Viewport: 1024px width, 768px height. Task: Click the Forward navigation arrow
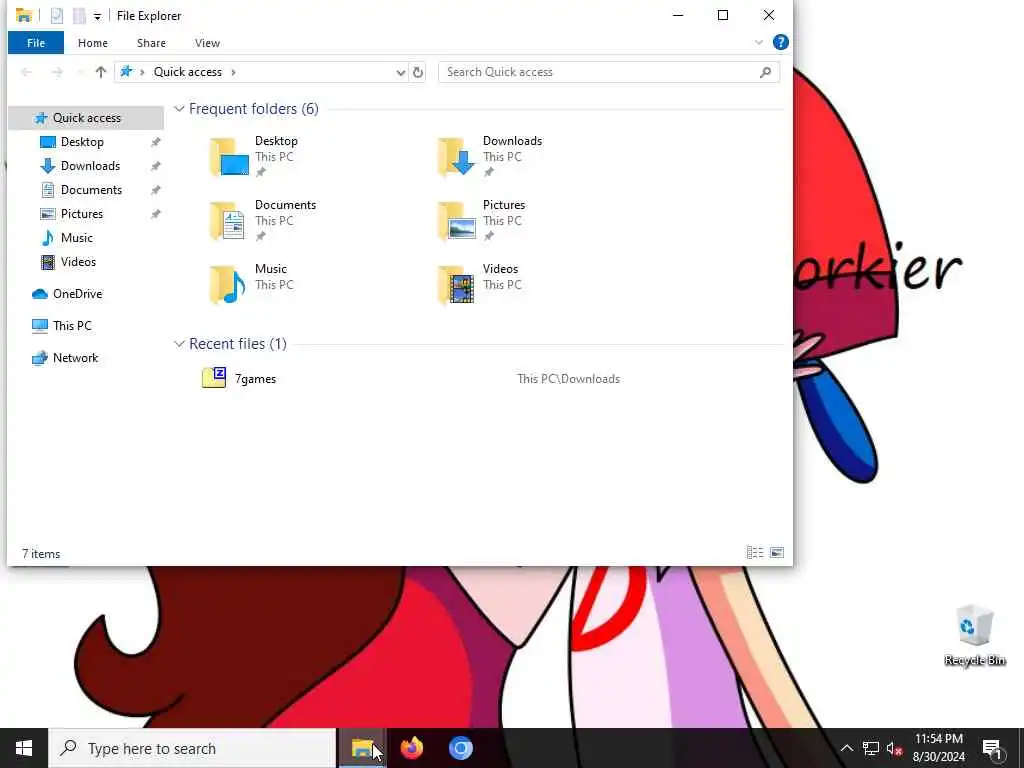[57, 72]
